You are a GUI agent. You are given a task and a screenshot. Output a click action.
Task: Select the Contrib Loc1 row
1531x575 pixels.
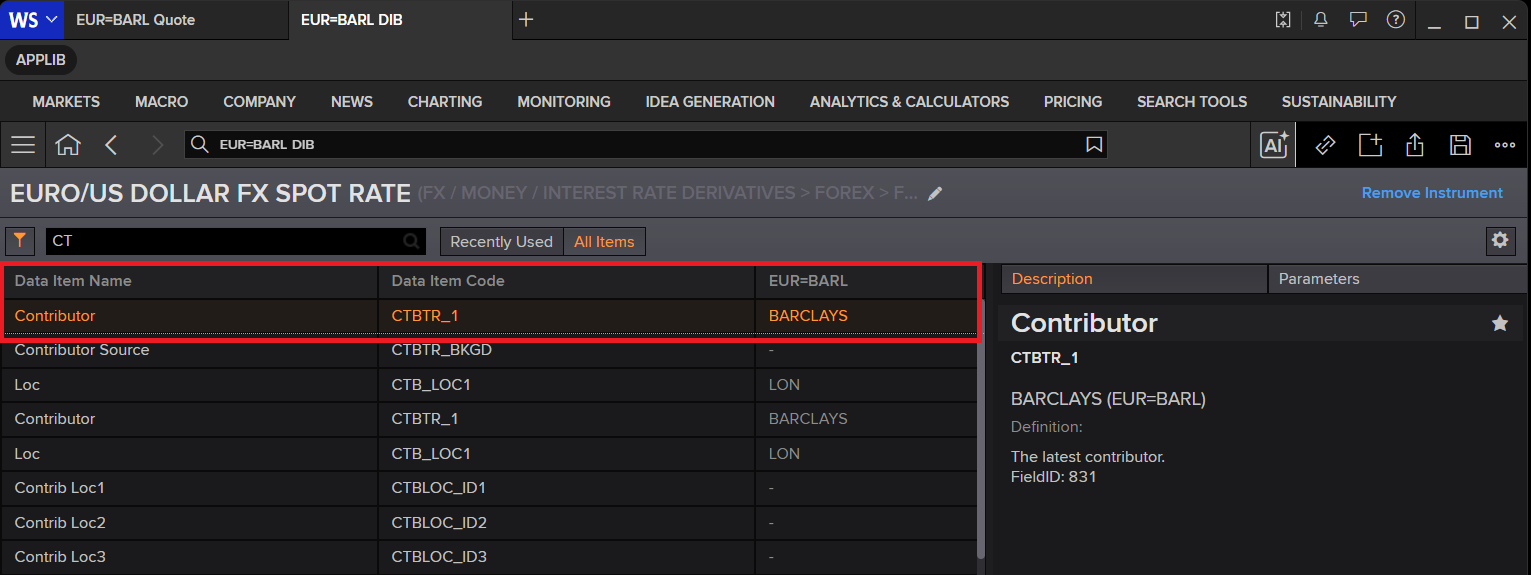(490, 488)
